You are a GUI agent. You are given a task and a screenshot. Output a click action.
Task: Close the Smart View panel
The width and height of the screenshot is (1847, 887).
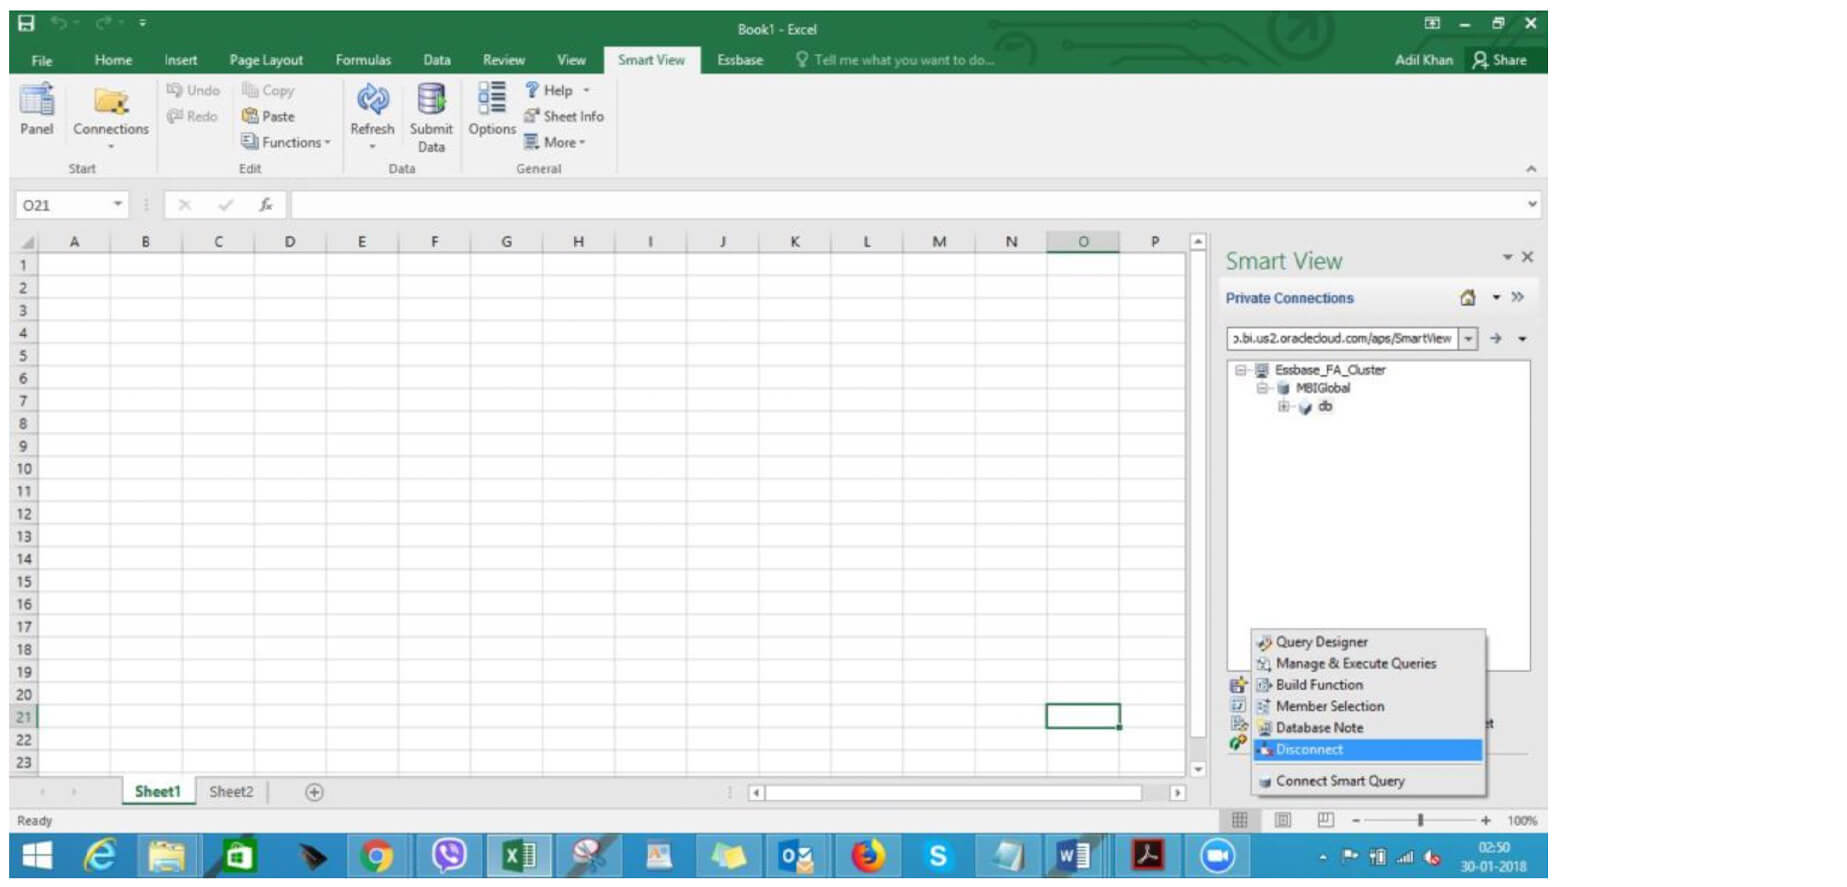(1528, 257)
